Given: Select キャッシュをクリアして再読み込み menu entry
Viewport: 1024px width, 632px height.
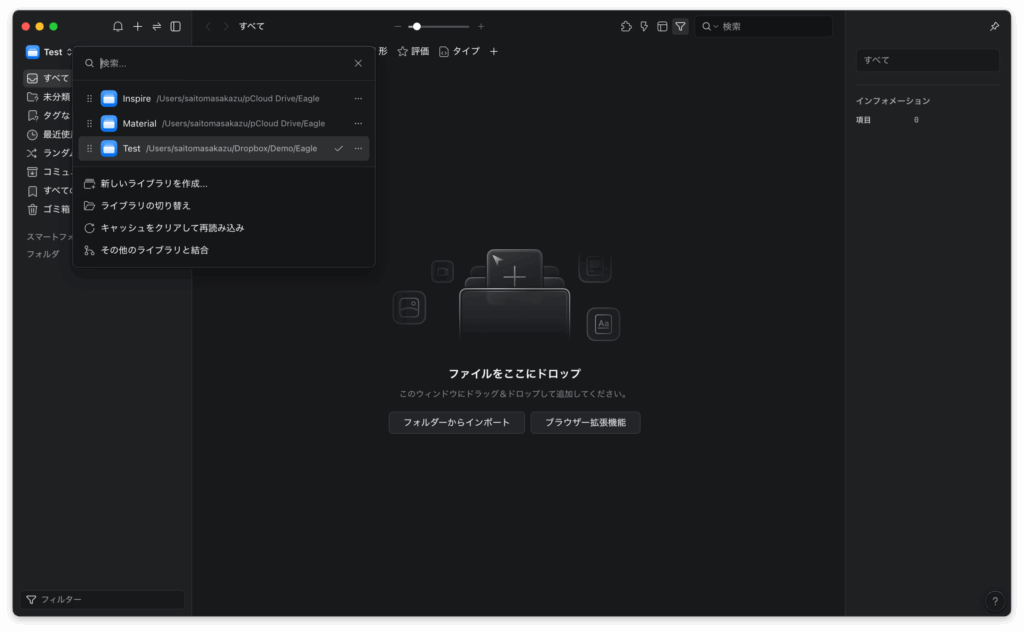Looking at the screenshot, I should coord(172,228).
